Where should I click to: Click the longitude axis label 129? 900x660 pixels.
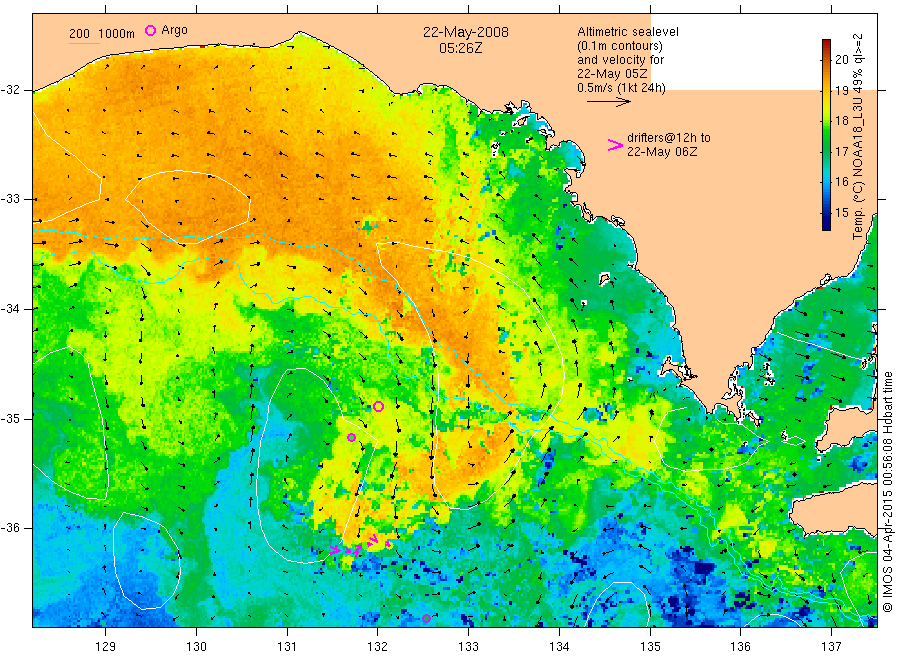tap(106, 647)
